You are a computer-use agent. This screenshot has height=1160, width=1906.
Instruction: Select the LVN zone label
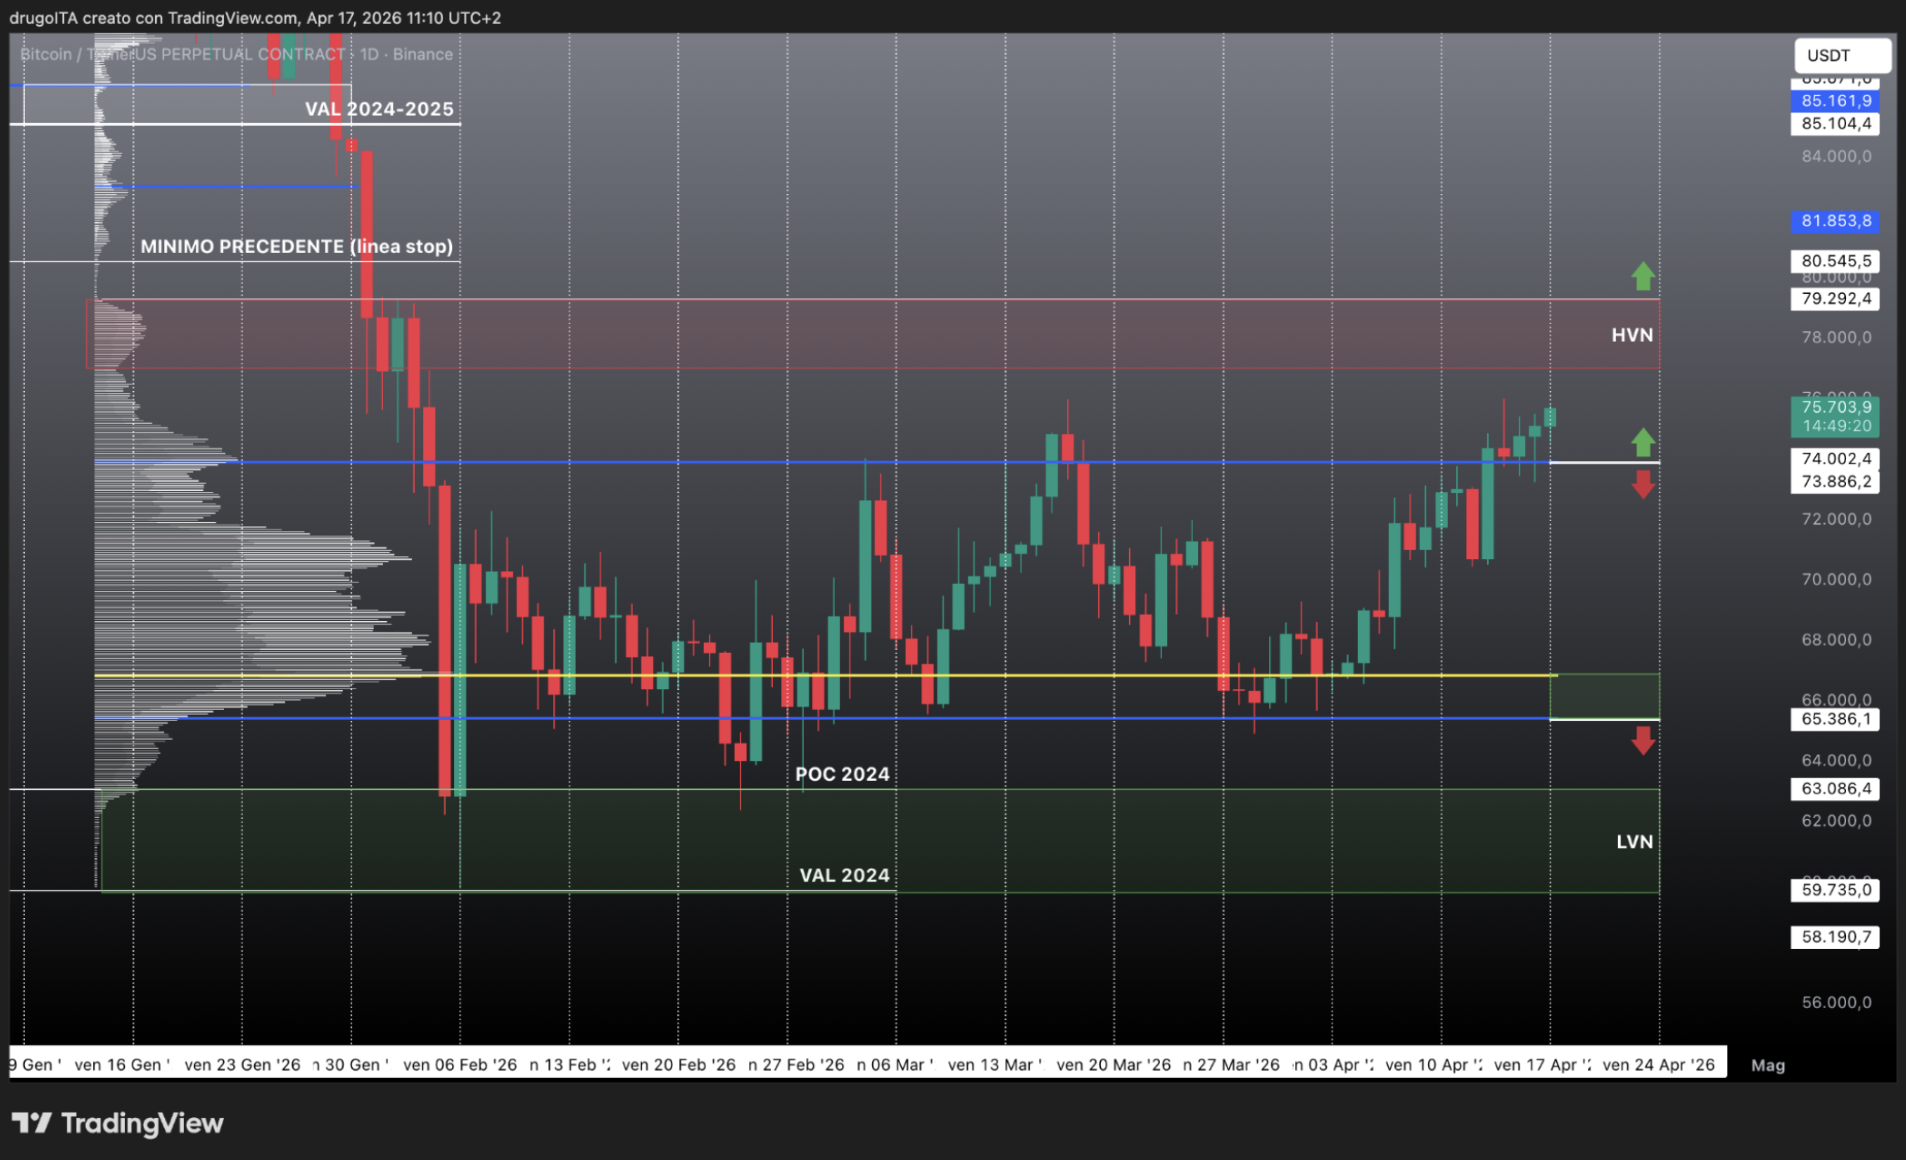point(1634,842)
